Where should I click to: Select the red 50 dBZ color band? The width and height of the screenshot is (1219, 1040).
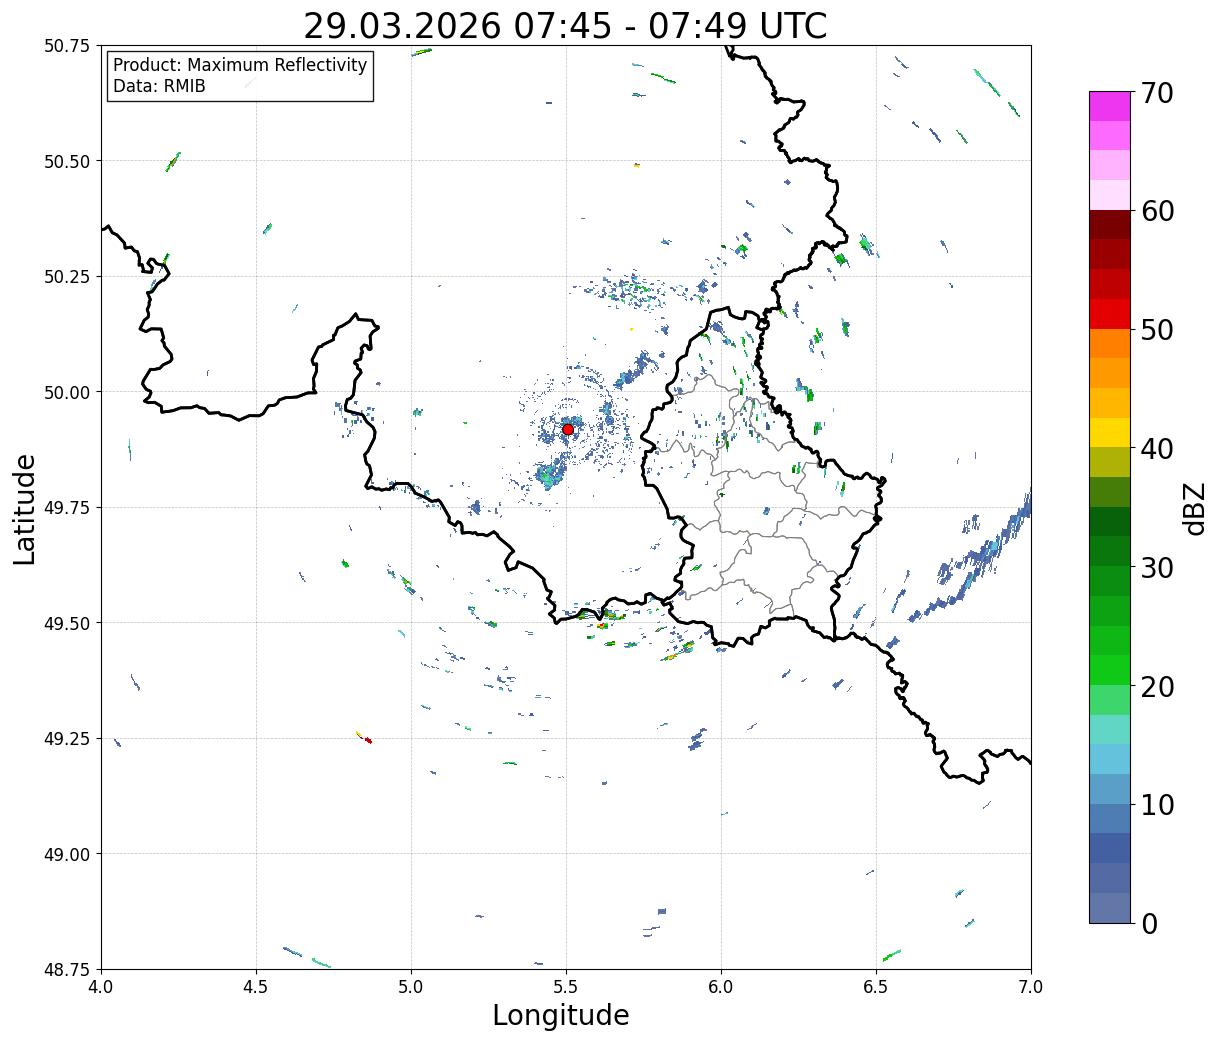[1110, 314]
